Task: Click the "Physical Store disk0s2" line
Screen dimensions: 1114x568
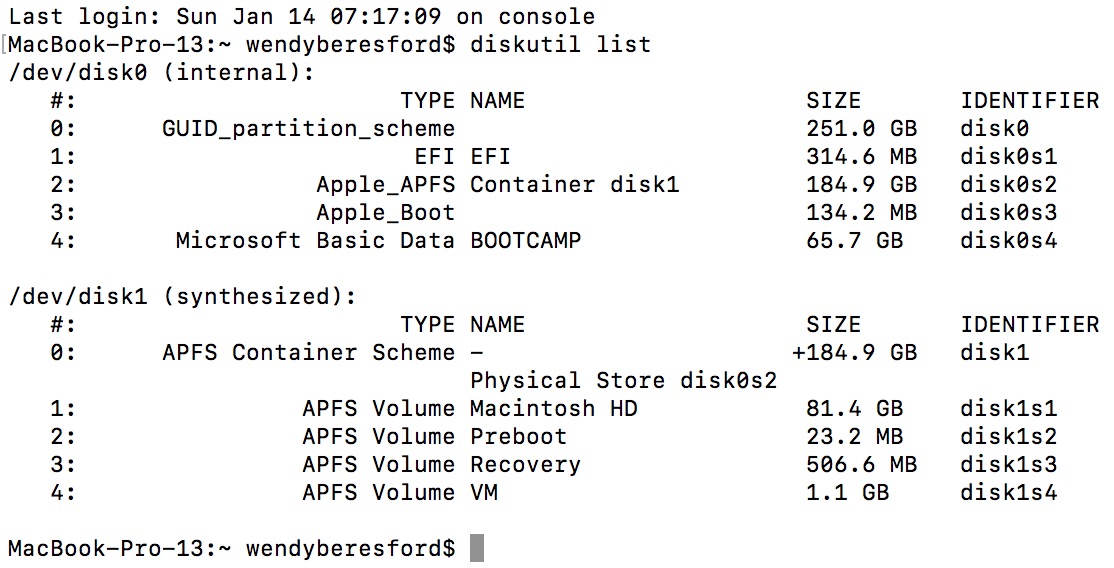Action: coord(624,380)
